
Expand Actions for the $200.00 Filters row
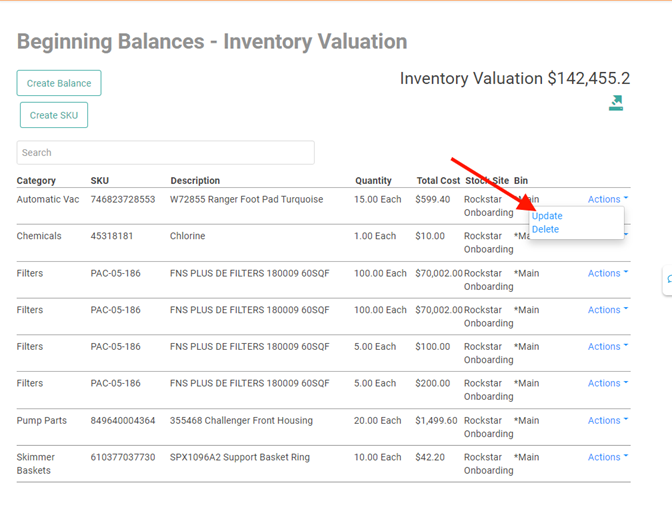click(x=607, y=384)
